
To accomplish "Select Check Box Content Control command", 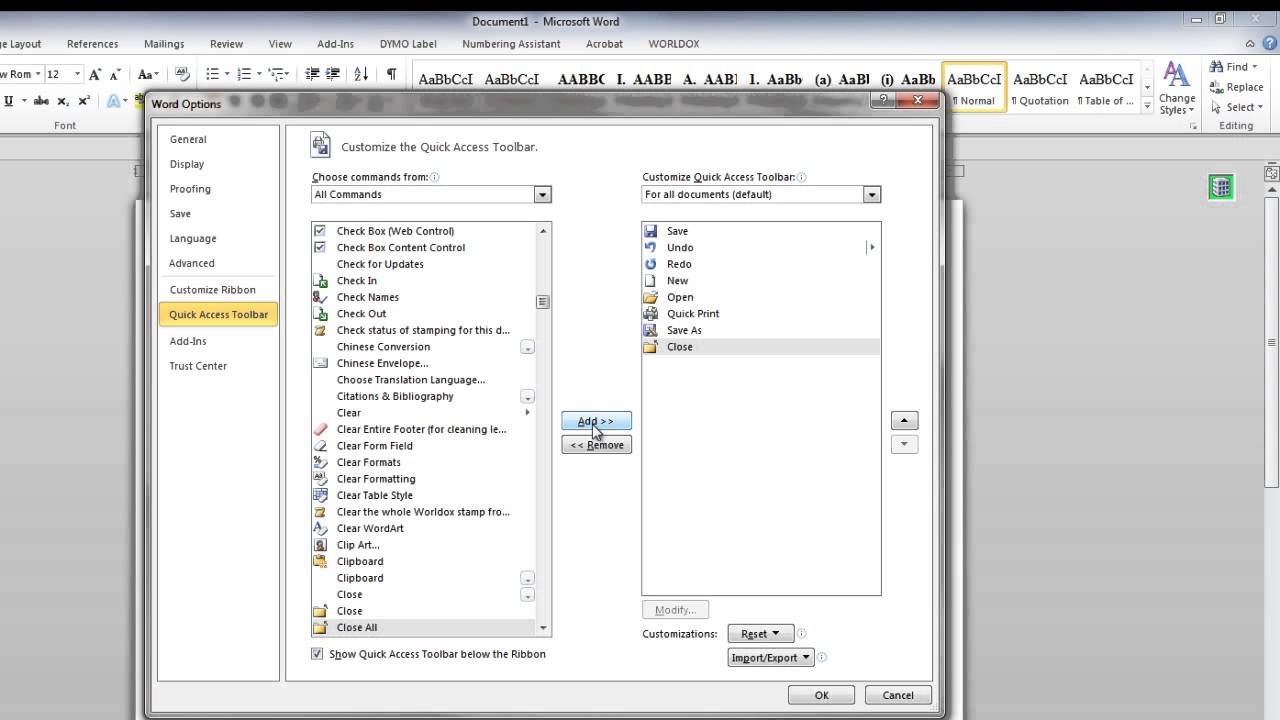I will click(400, 248).
